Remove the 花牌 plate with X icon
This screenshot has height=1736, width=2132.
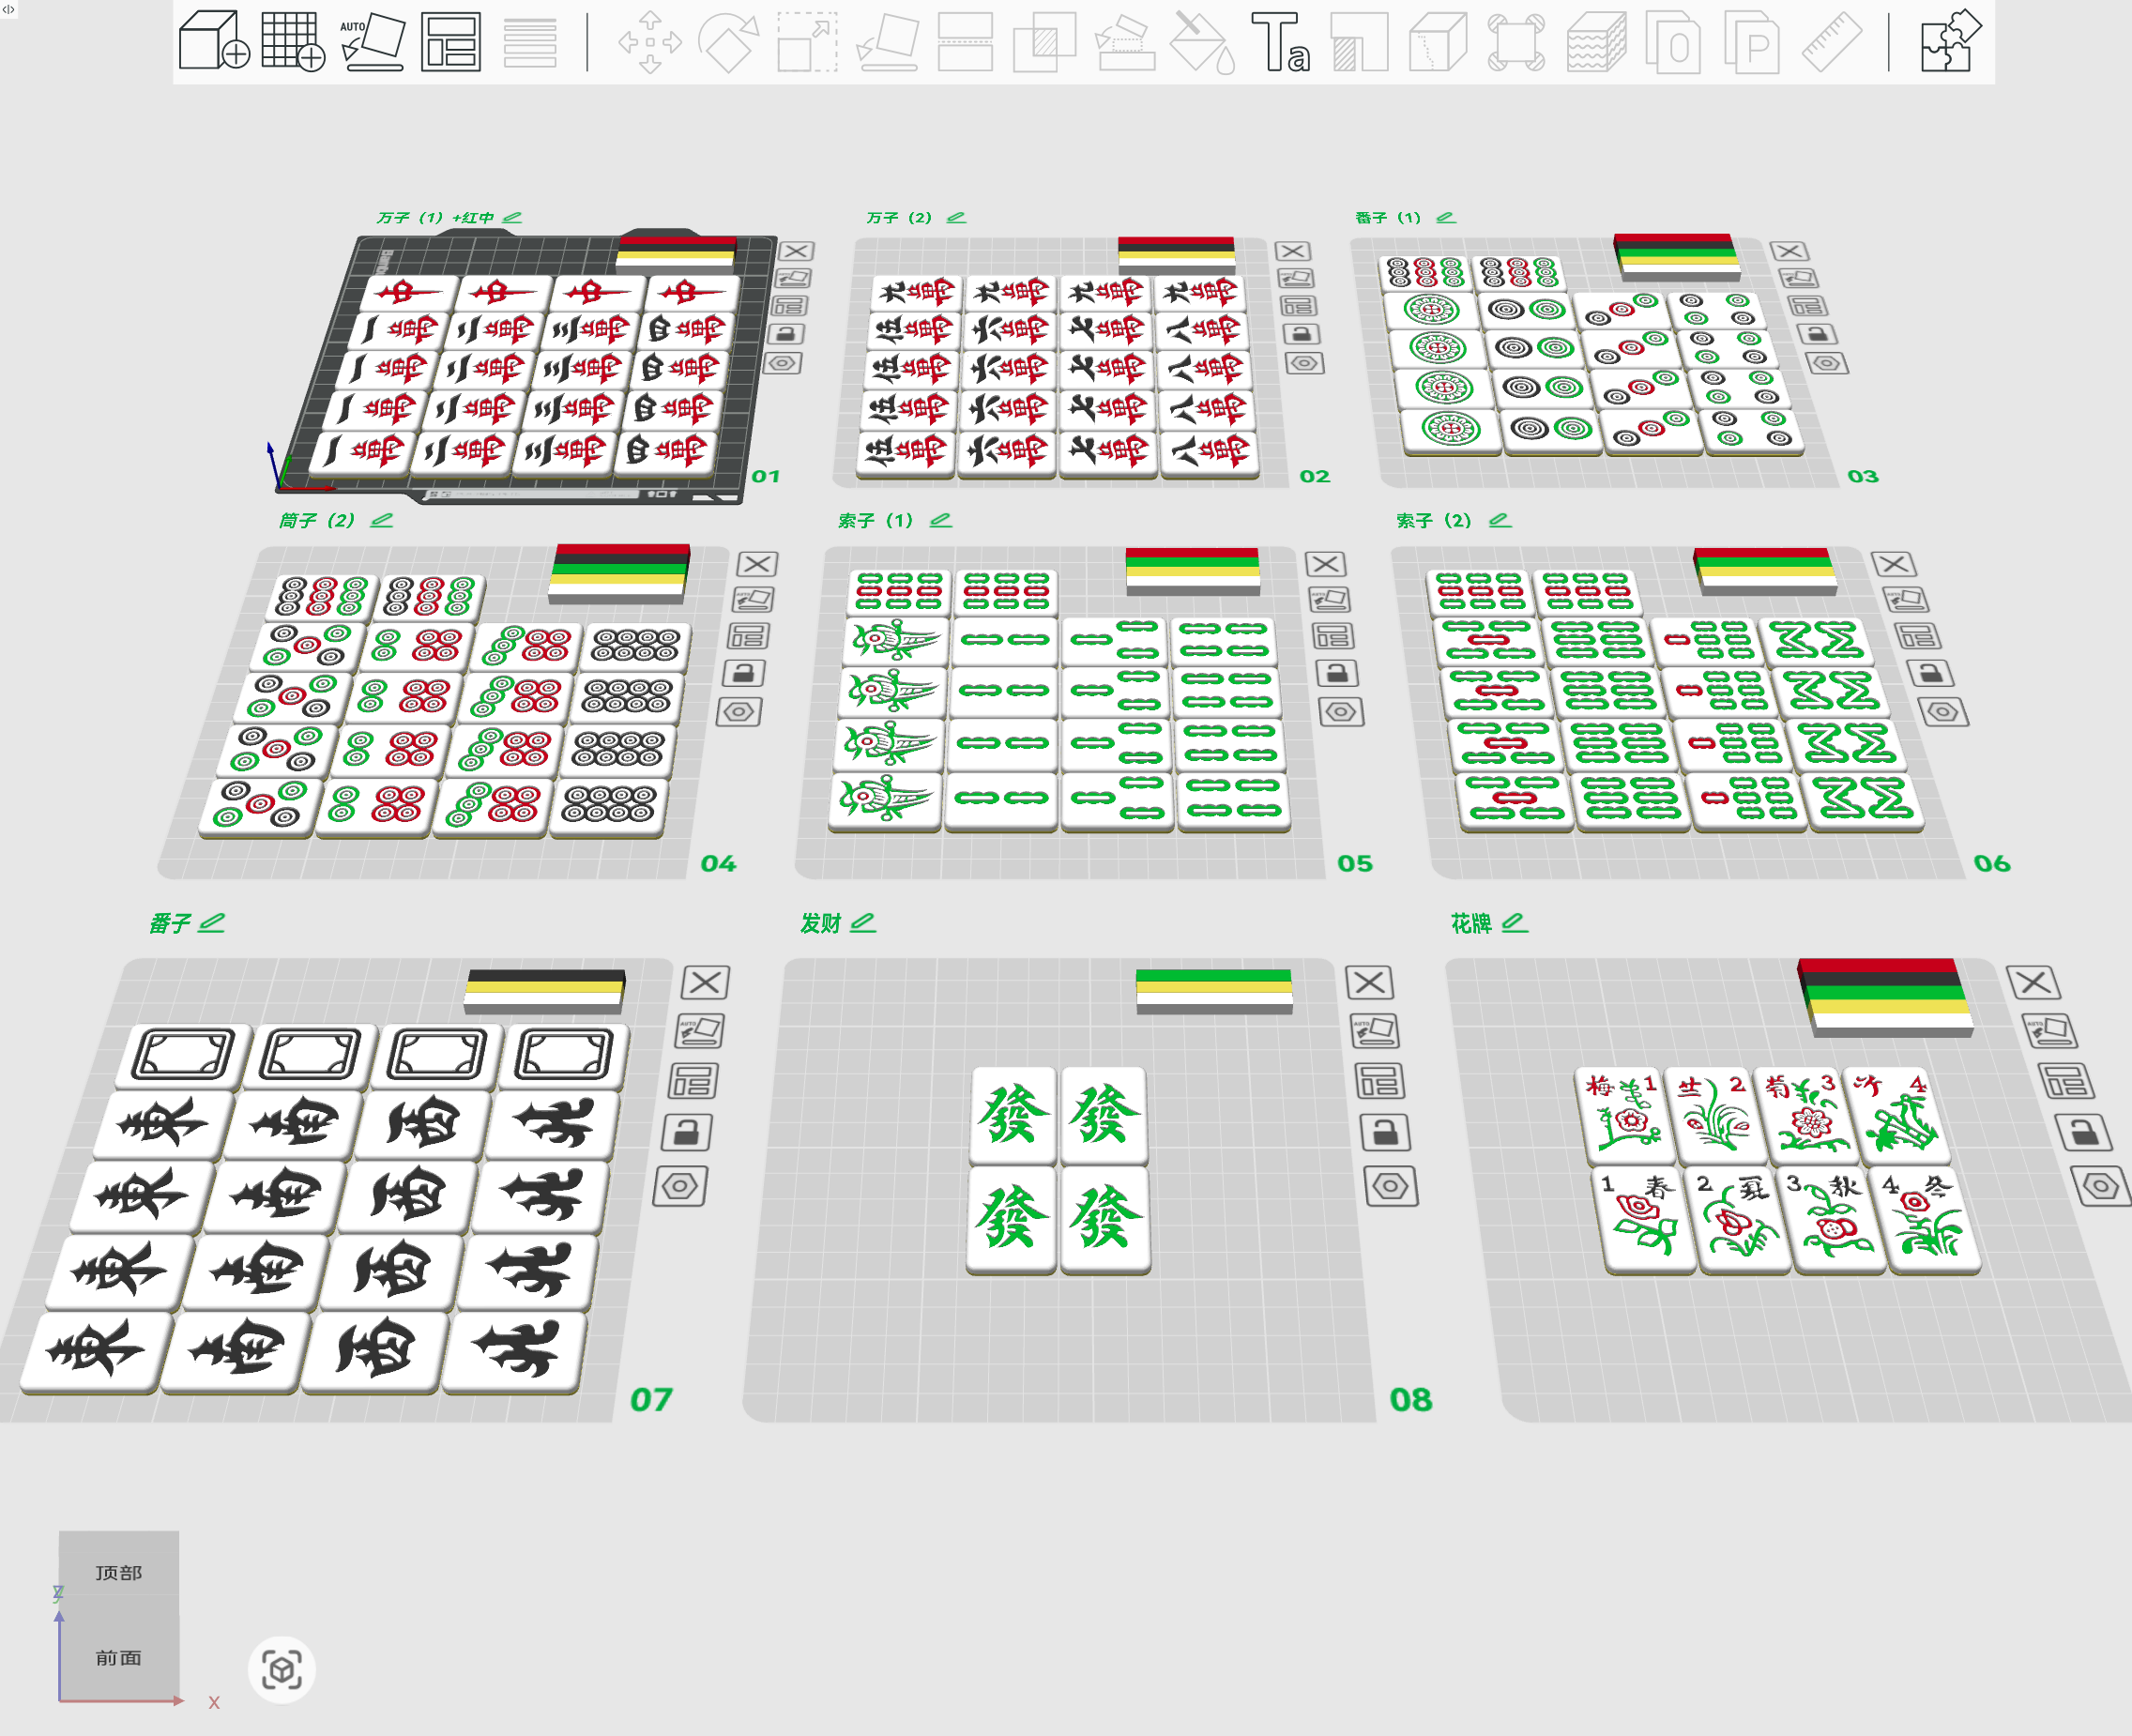2033,983
